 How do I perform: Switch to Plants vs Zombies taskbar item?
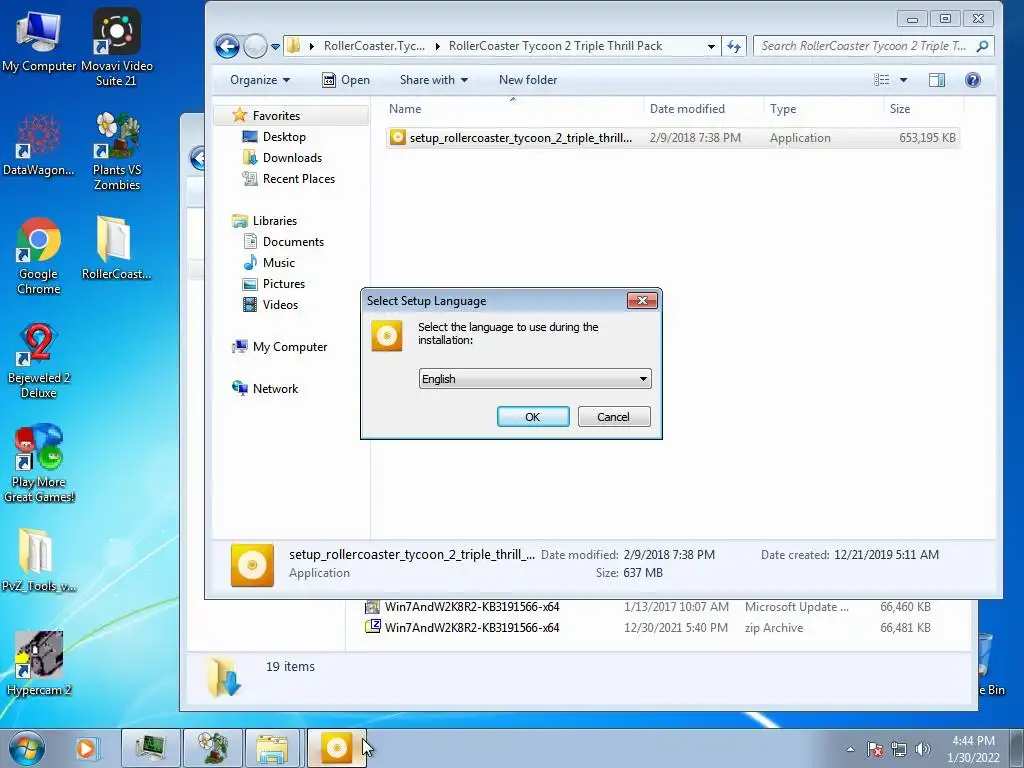[x=212, y=748]
